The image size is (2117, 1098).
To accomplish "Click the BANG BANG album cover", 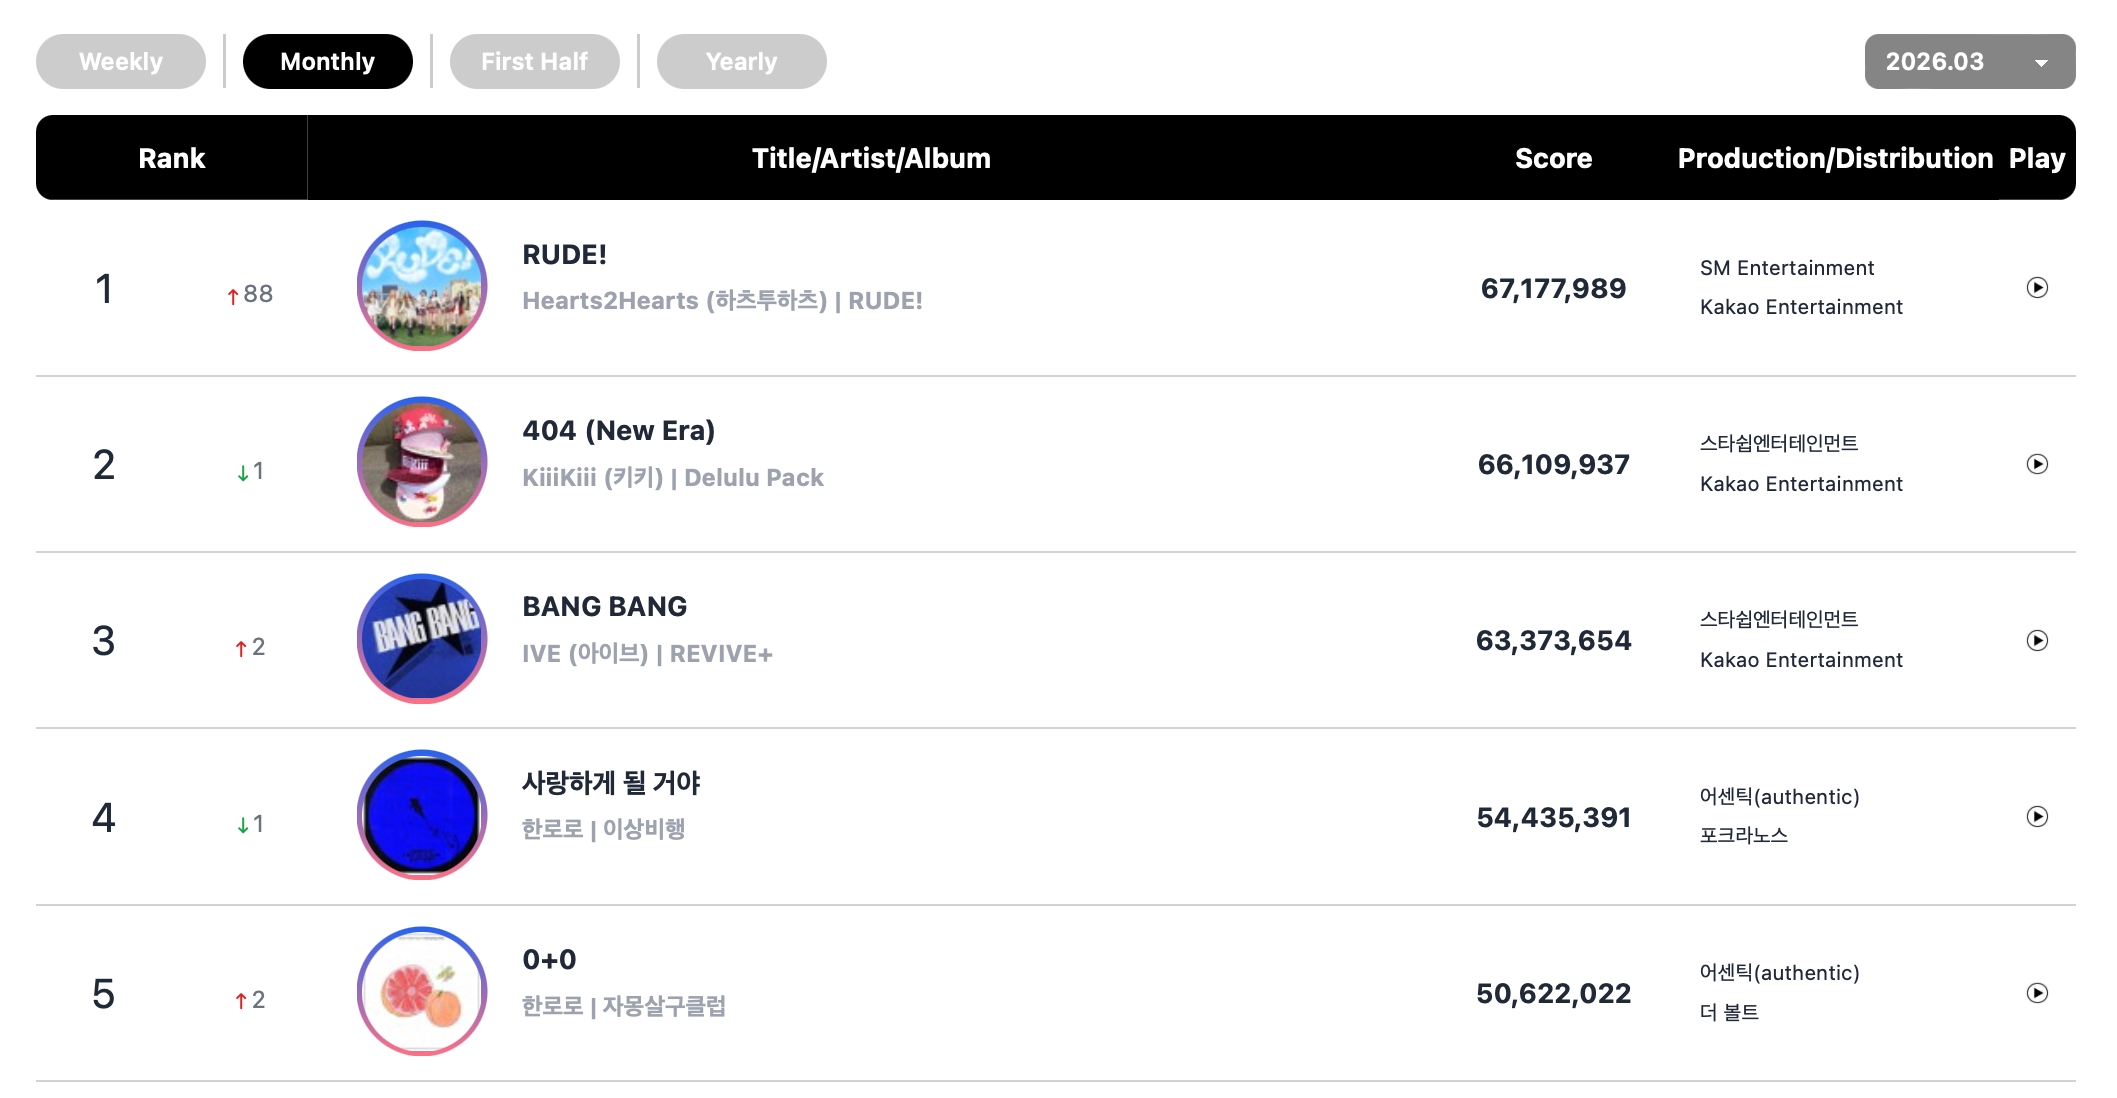I will click(x=422, y=638).
